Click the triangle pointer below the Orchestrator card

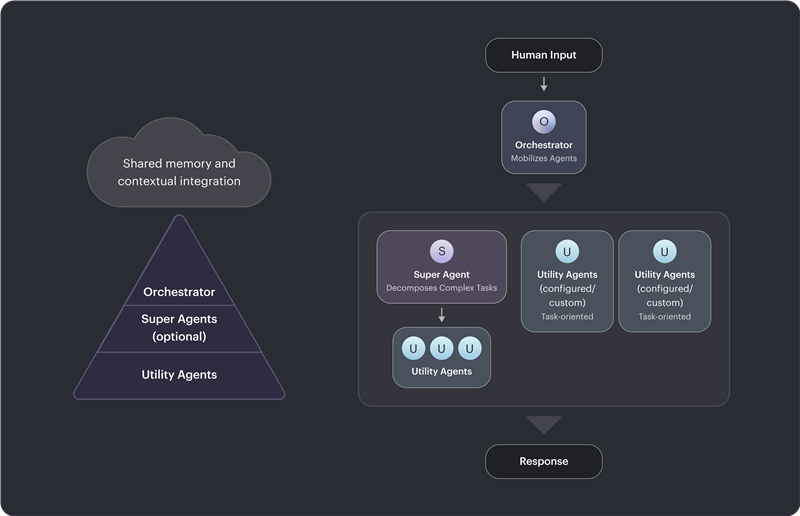(544, 192)
